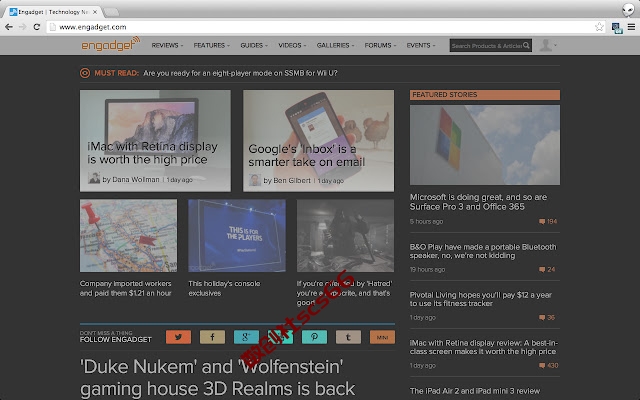Image resolution: width=640 pixels, height=400 pixels.
Task: Open the 'Hatred' hypocrite headline text
Action: (344, 293)
